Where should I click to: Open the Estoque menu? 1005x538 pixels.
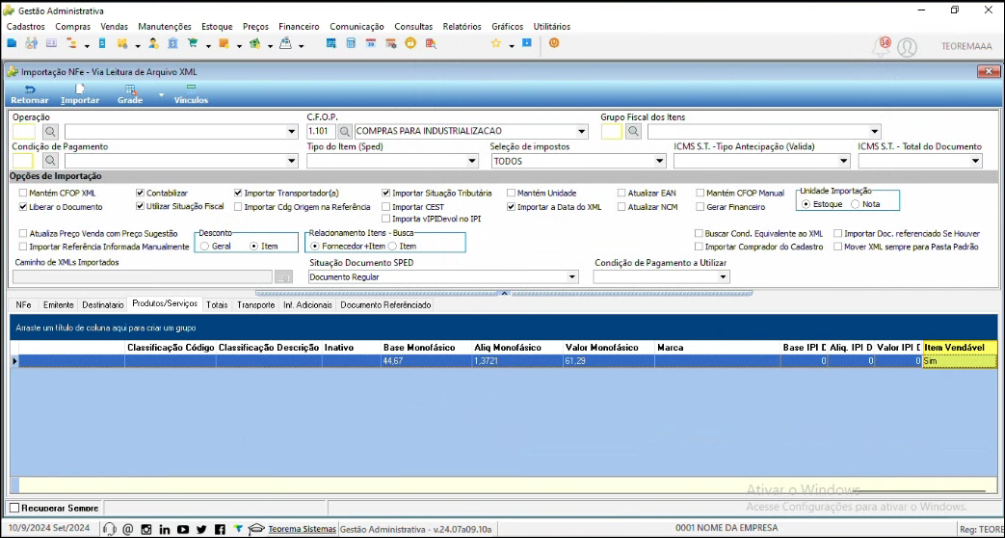click(x=217, y=27)
